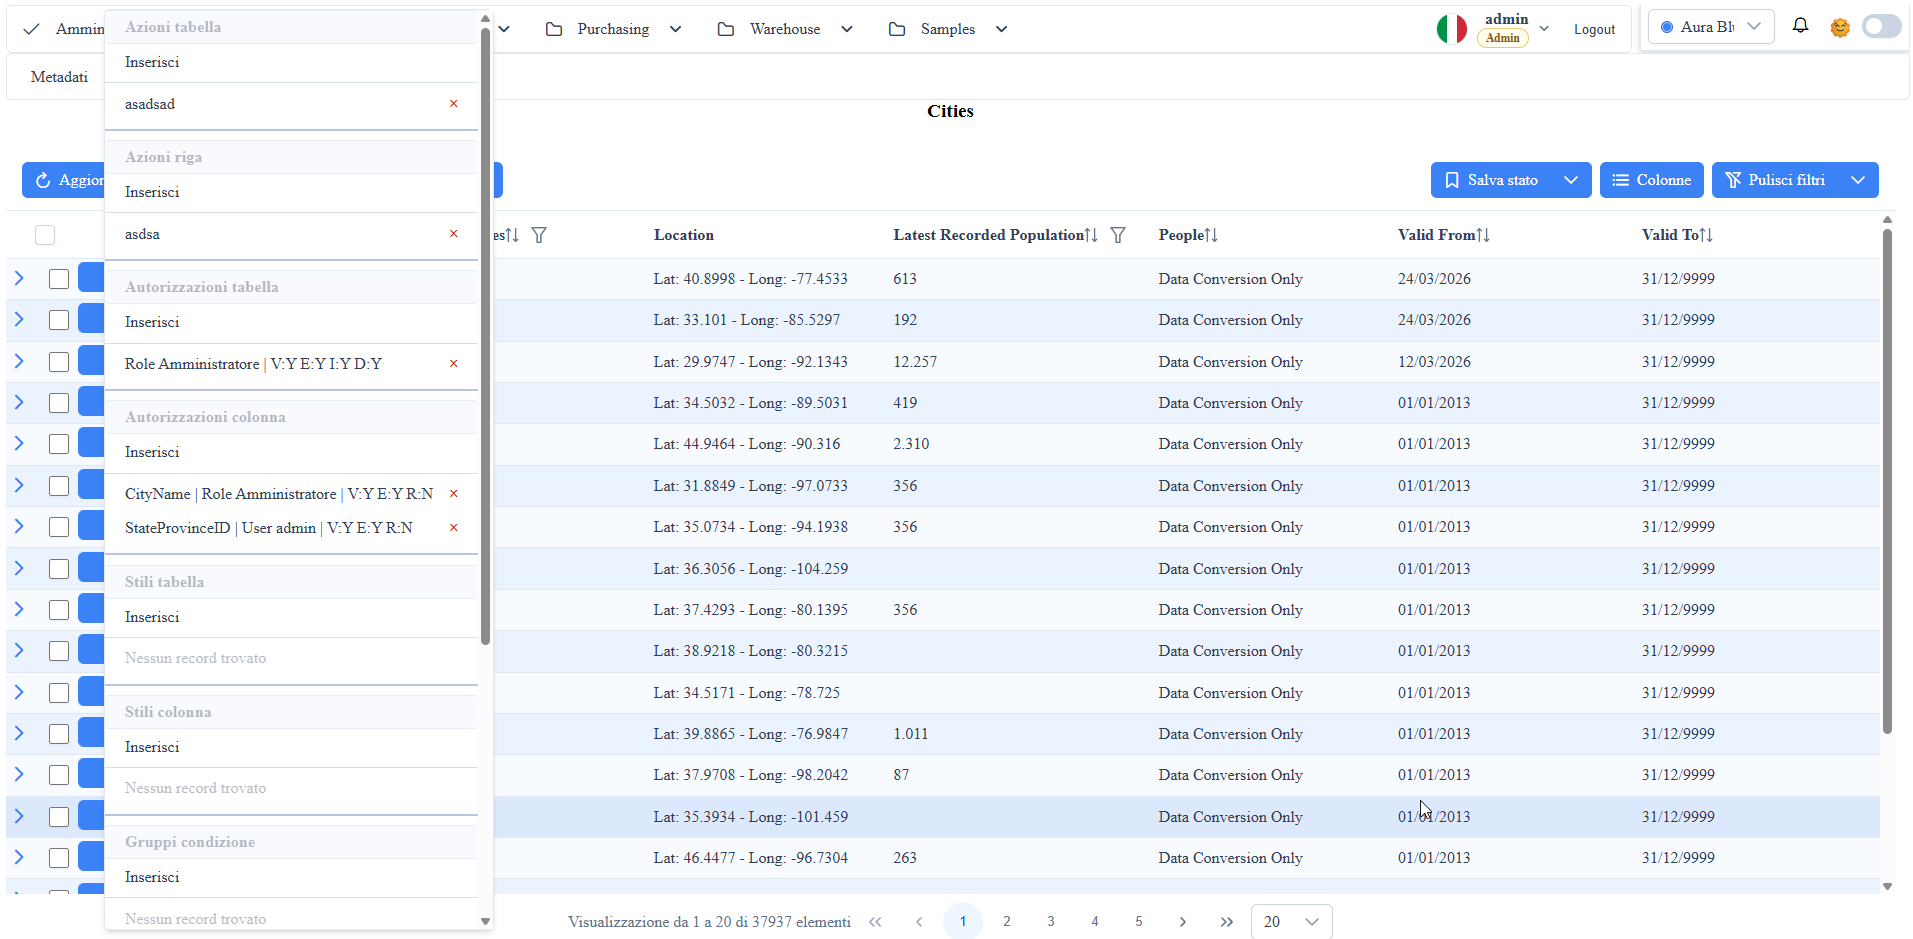This screenshot has width=1913, height=939.
Task: Expand the Warehouse menu chevron
Action: (847, 29)
